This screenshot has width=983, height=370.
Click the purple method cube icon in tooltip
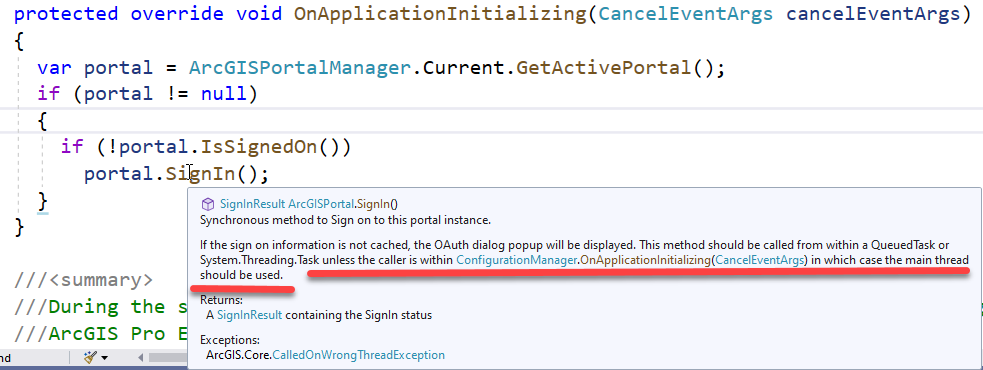click(208, 204)
